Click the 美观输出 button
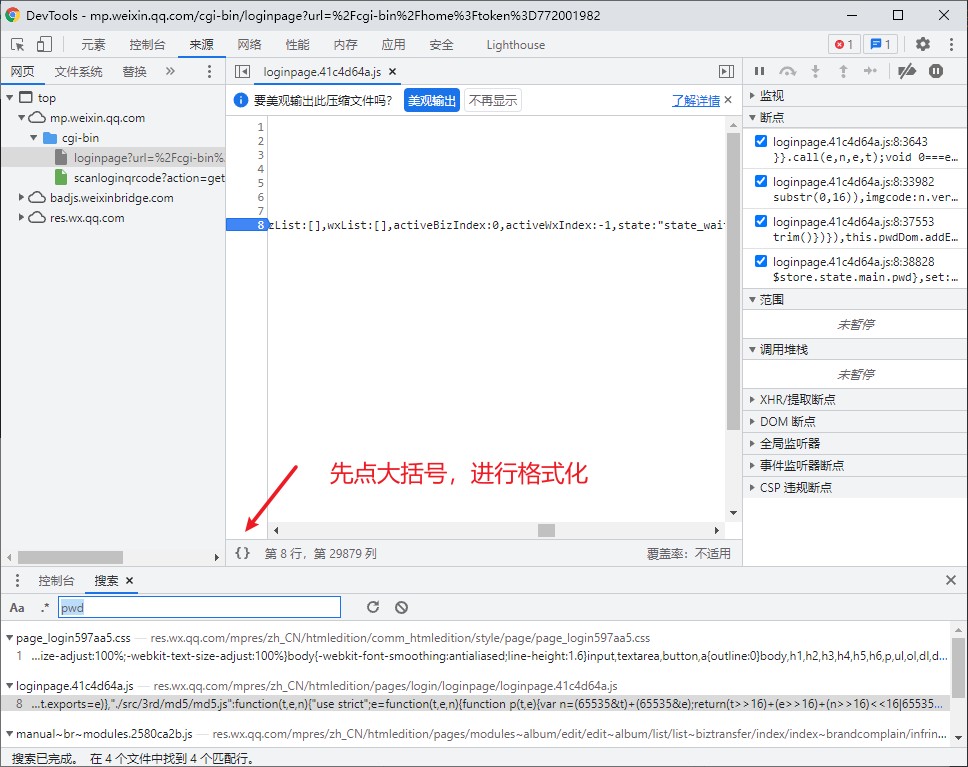 [431, 100]
